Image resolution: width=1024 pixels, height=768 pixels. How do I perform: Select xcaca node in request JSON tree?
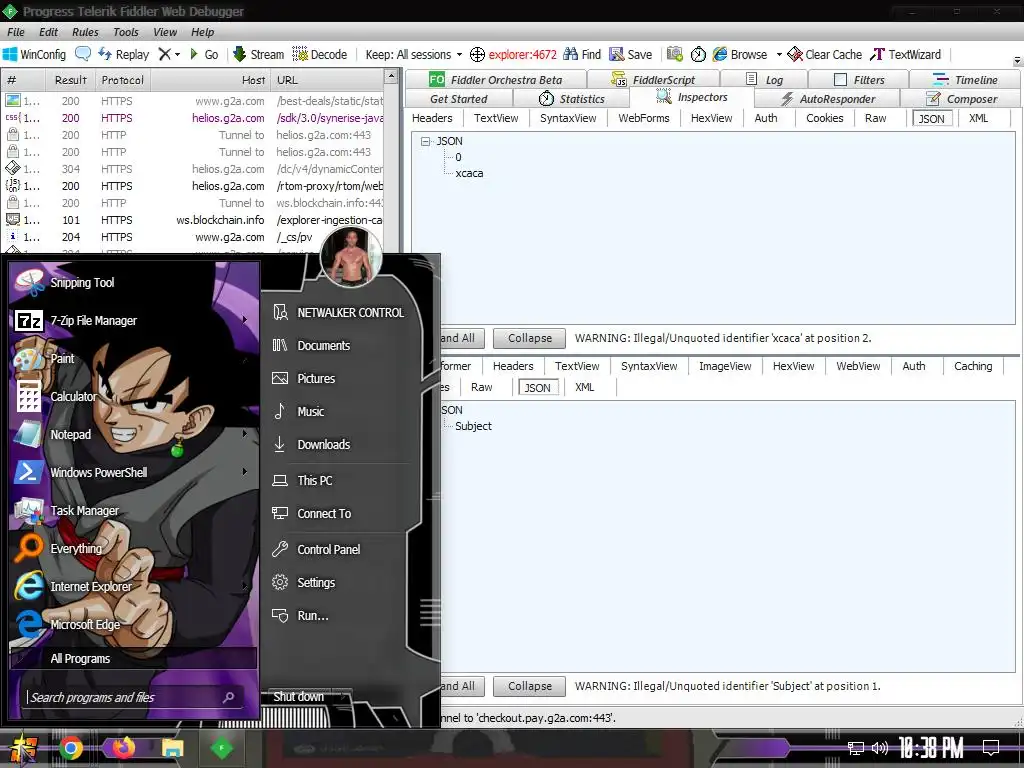[x=469, y=173]
